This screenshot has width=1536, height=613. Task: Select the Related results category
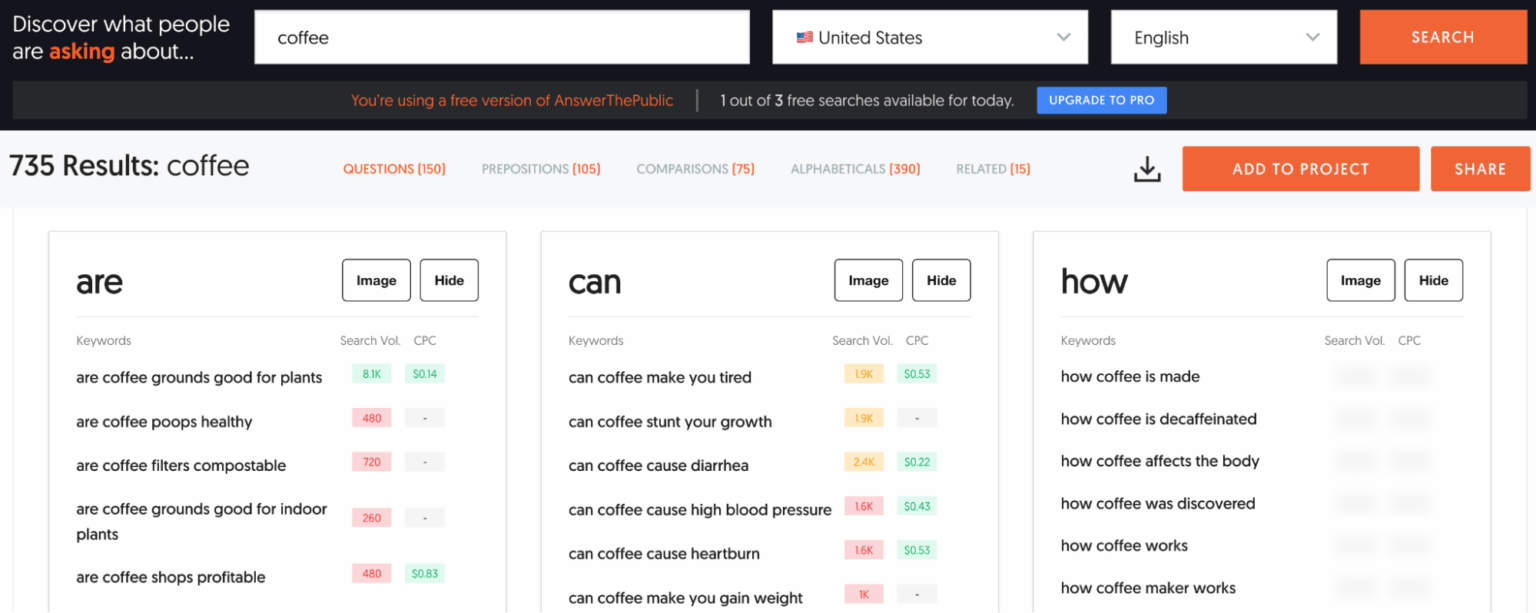click(x=992, y=168)
